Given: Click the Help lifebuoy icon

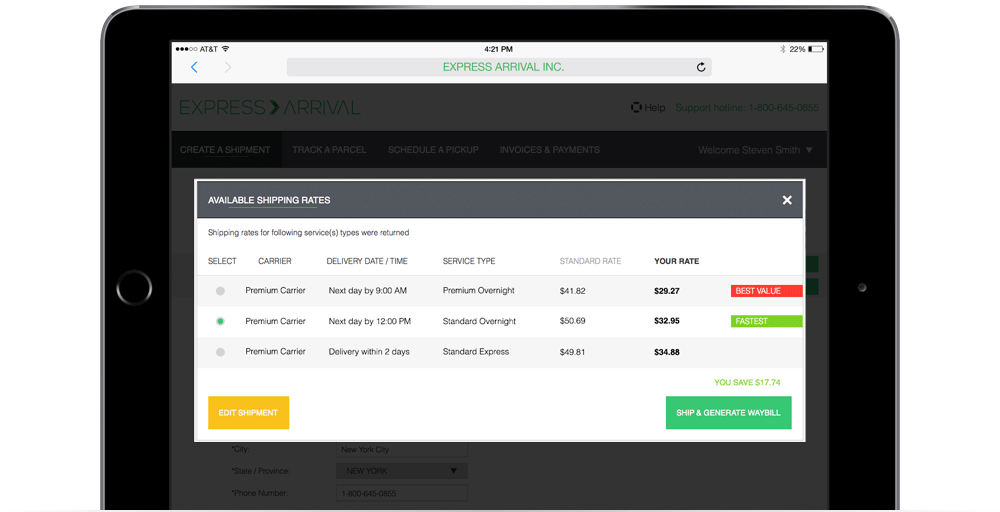Looking at the screenshot, I should [636, 107].
